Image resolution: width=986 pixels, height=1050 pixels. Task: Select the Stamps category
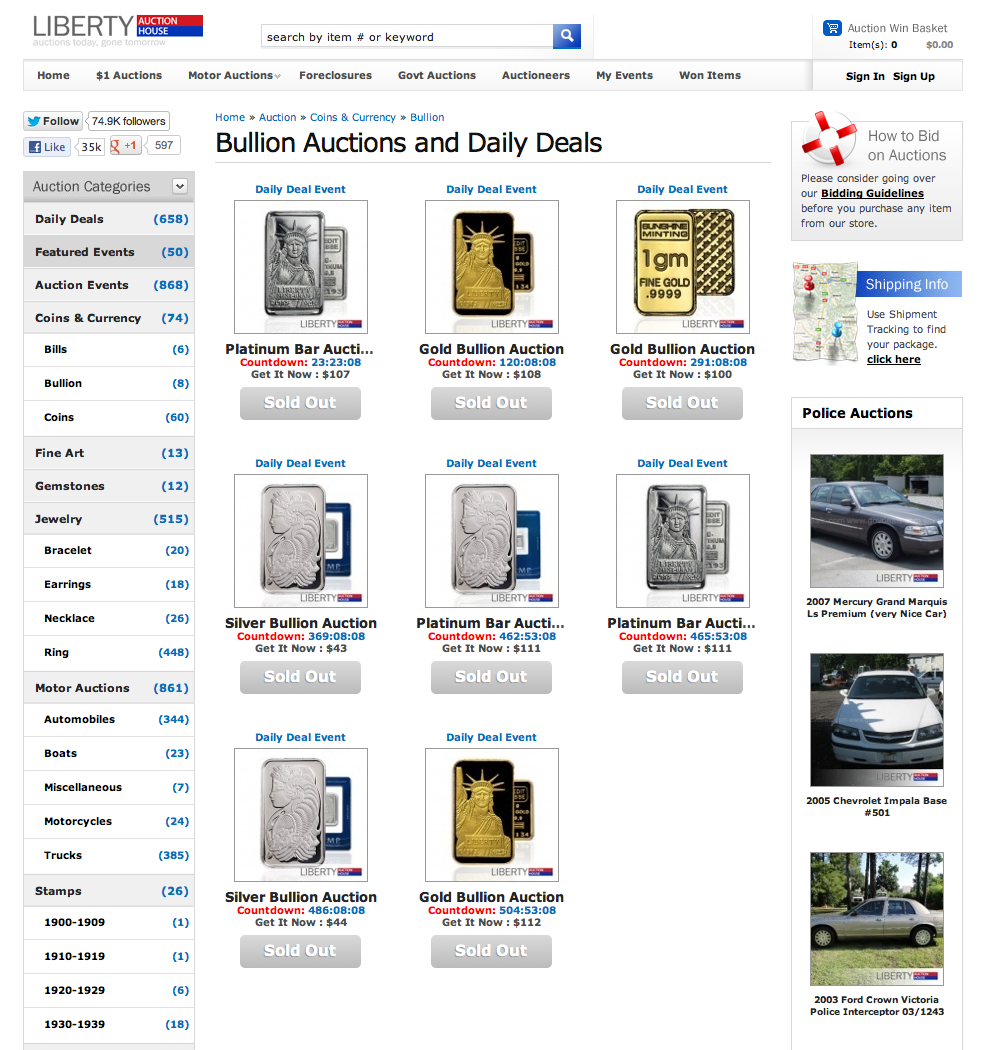click(x=109, y=891)
